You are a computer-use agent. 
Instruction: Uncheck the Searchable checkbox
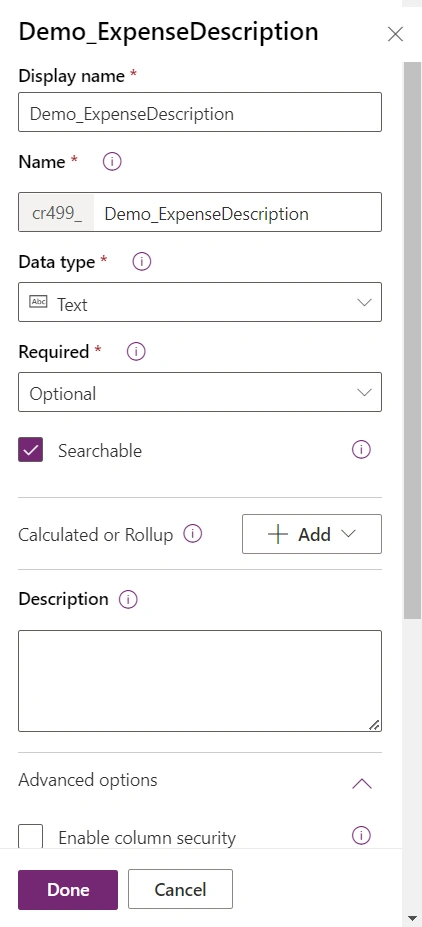tap(30, 450)
